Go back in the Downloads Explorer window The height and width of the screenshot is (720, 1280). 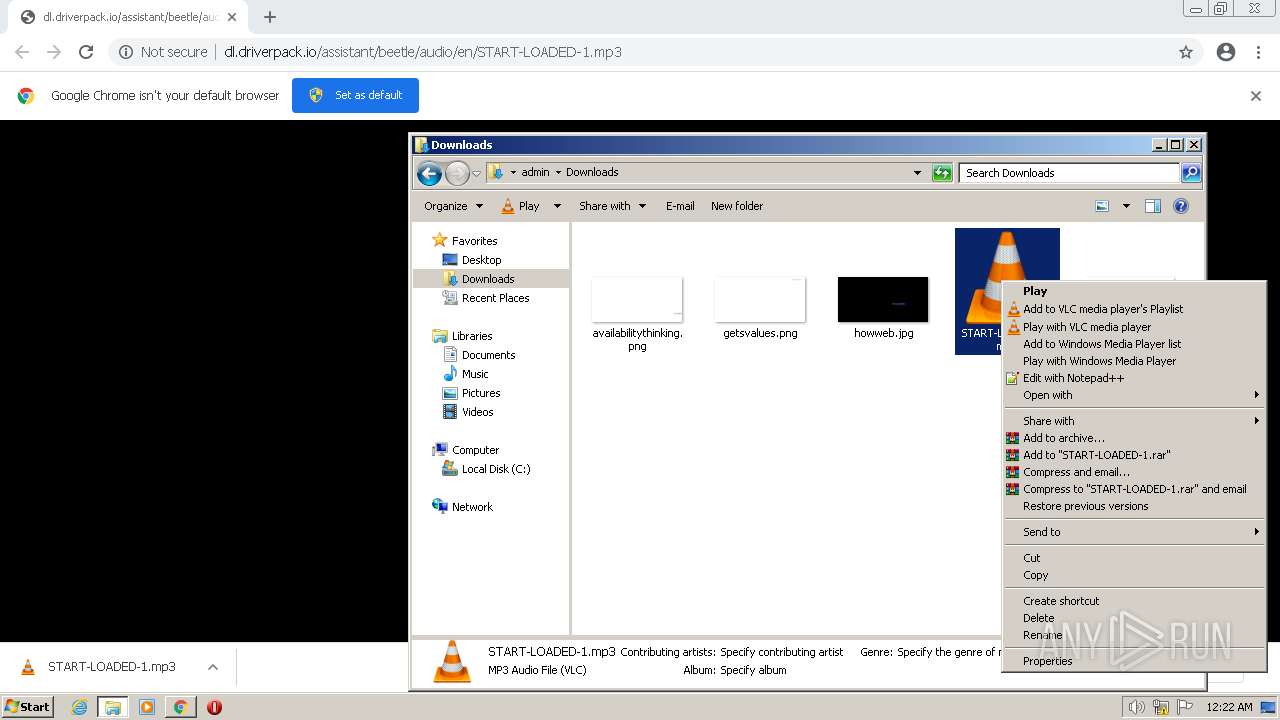pyautogui.click(x=429, y=173)
